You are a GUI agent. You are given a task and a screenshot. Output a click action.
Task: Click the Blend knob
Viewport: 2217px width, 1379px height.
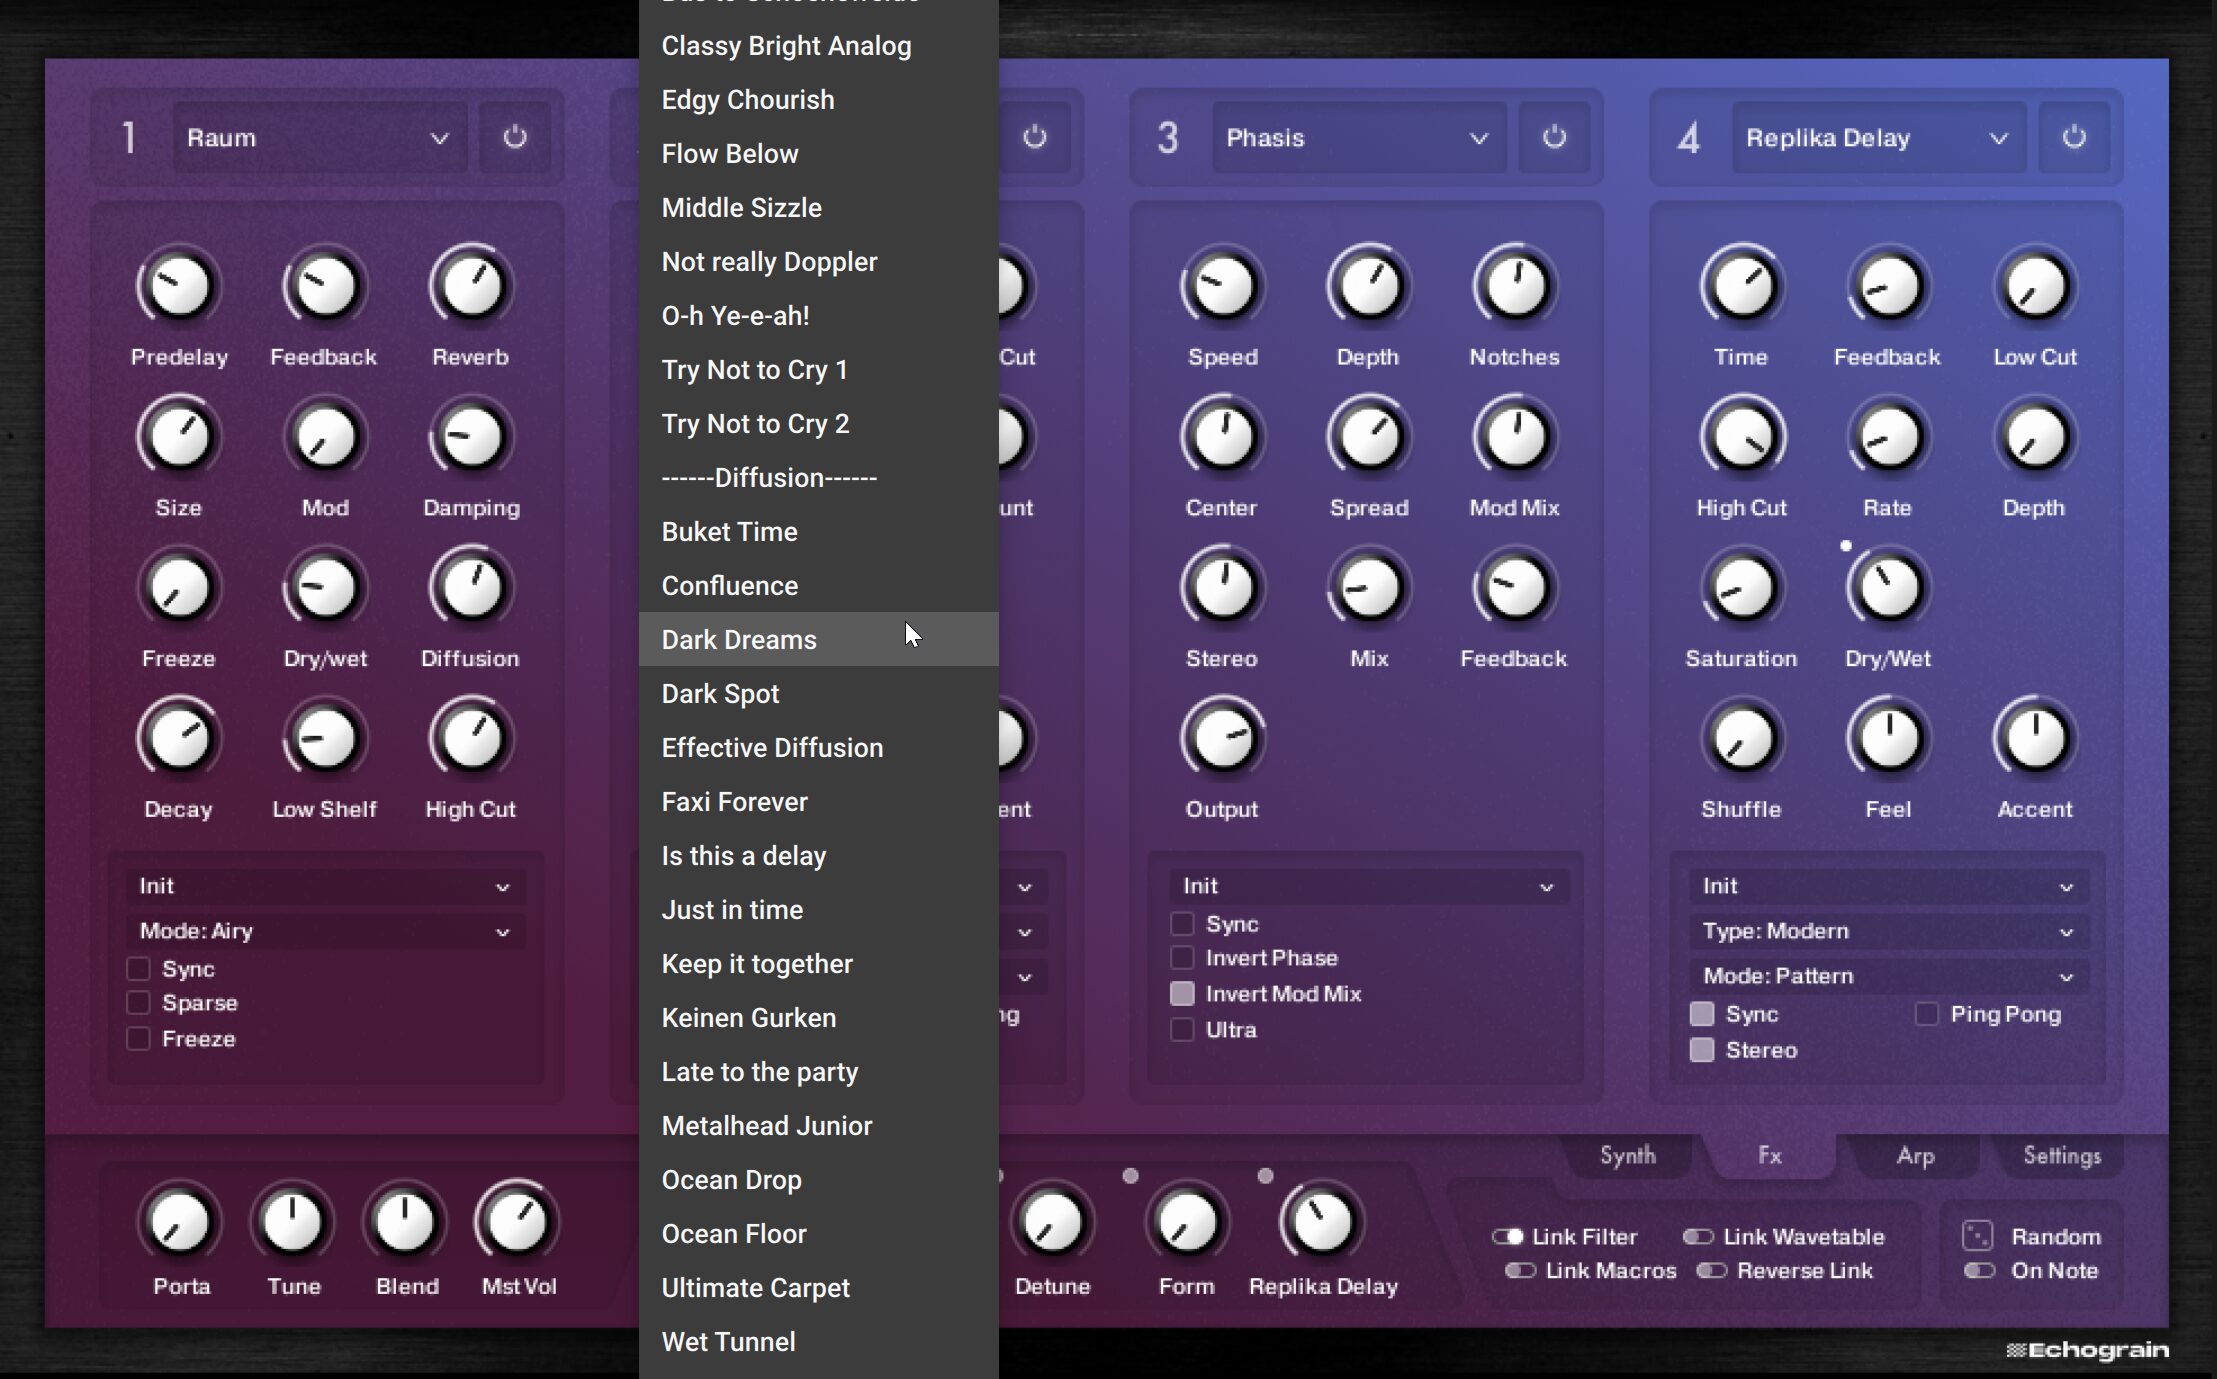point(405,1222)
